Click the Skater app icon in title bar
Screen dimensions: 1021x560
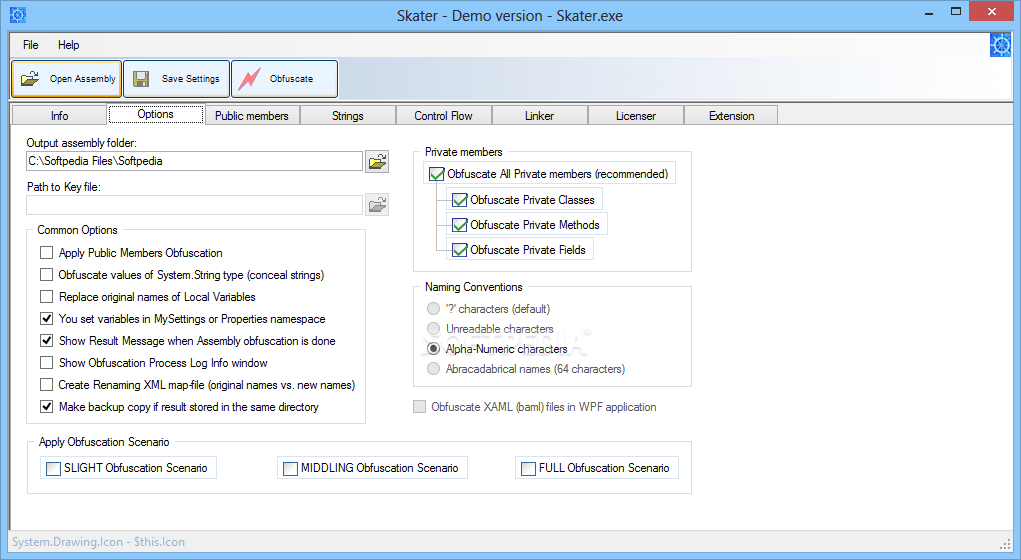(18, 14)
